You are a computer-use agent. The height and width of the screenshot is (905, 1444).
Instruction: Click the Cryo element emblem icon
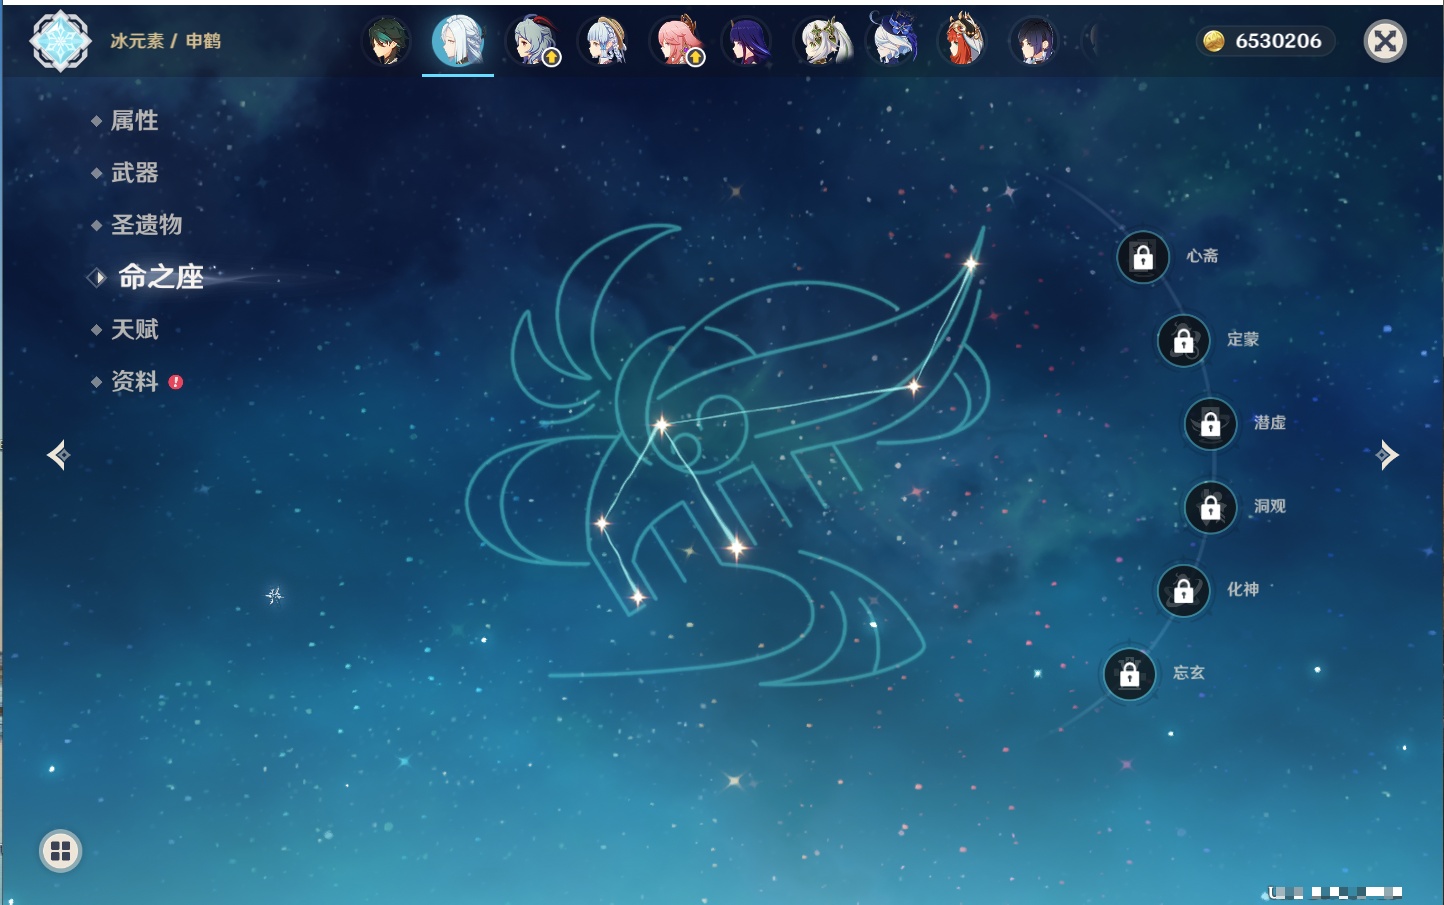pyautogui.click(x=60, y=41)
